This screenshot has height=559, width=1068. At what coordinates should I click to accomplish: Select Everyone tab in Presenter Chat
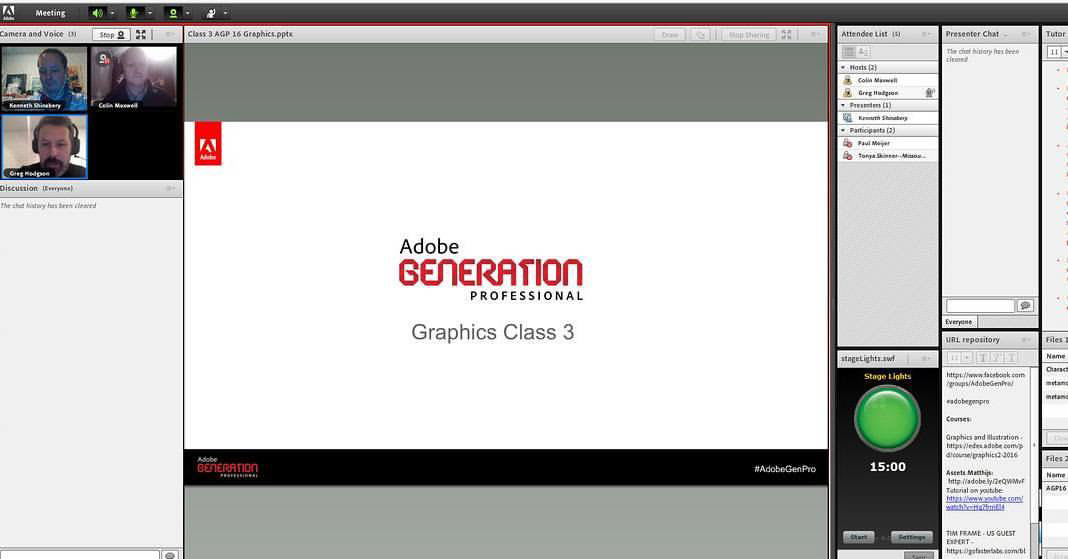coord(959,321)
